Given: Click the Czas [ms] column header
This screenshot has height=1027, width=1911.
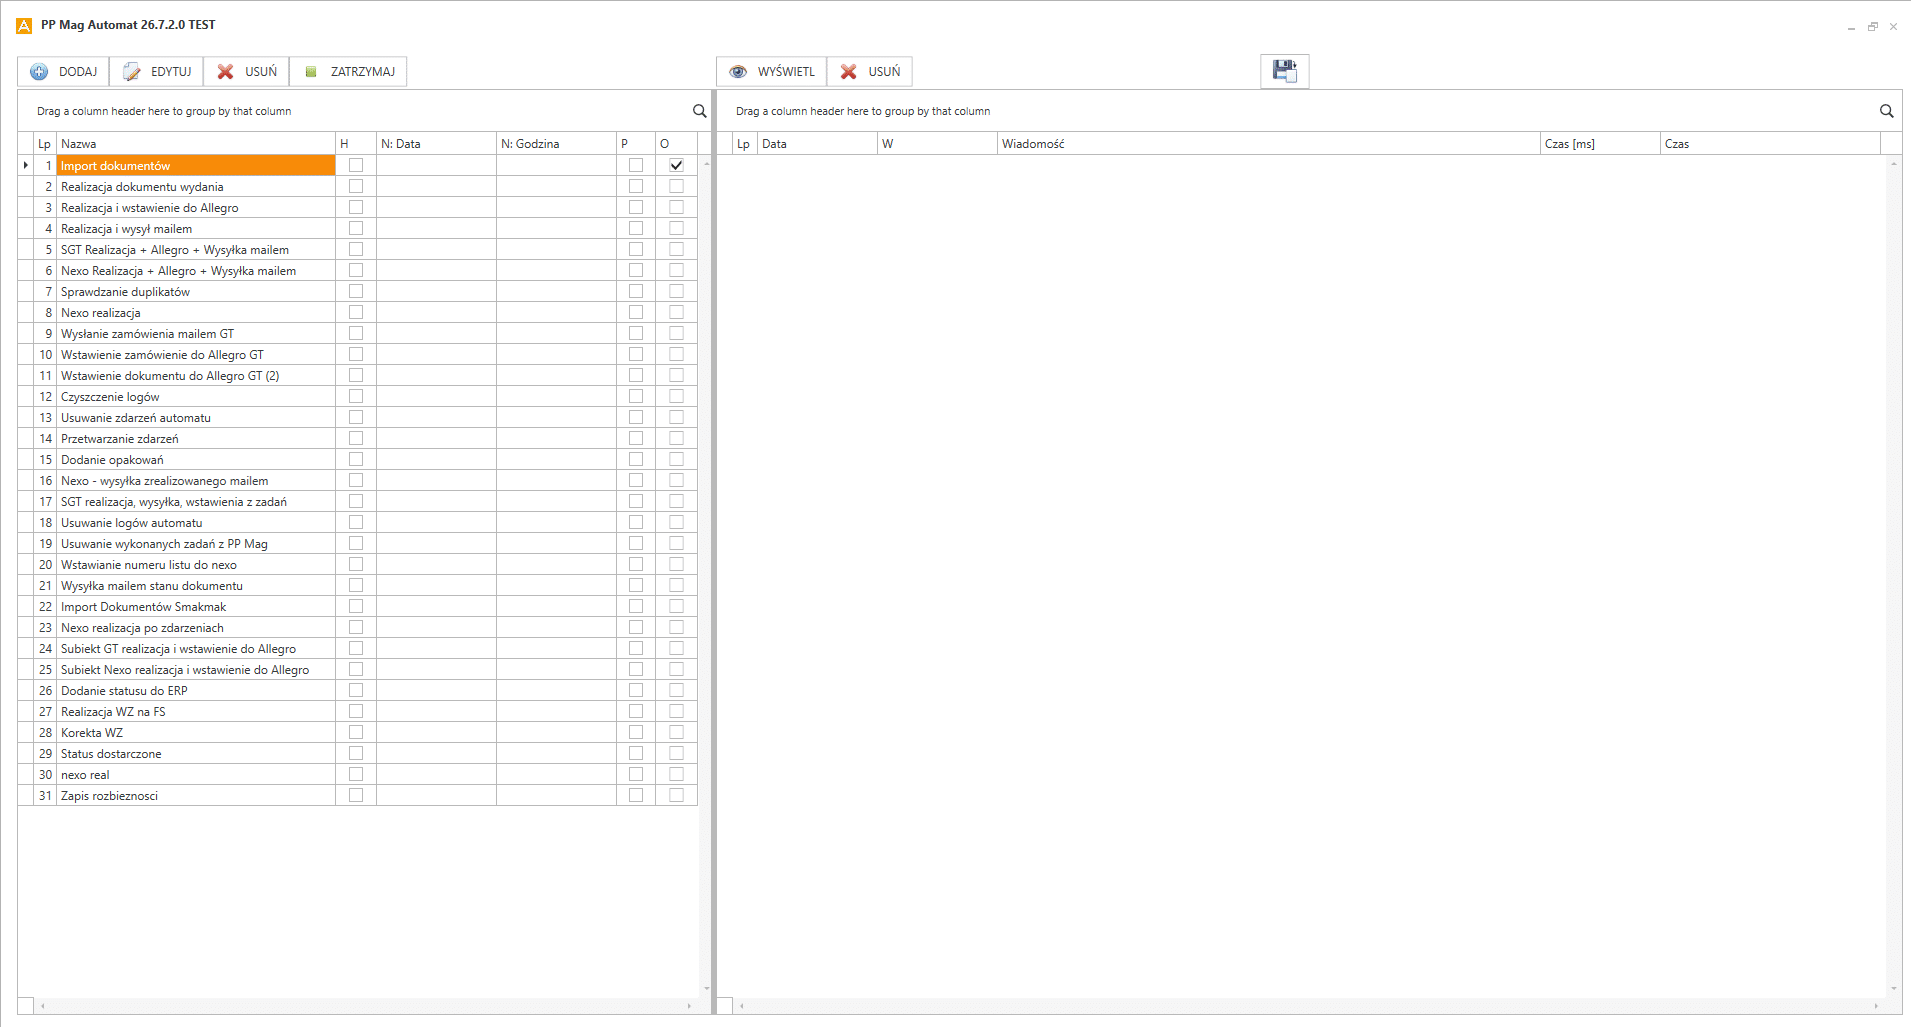Looking at the screenshot, I should click(1600, 144).
